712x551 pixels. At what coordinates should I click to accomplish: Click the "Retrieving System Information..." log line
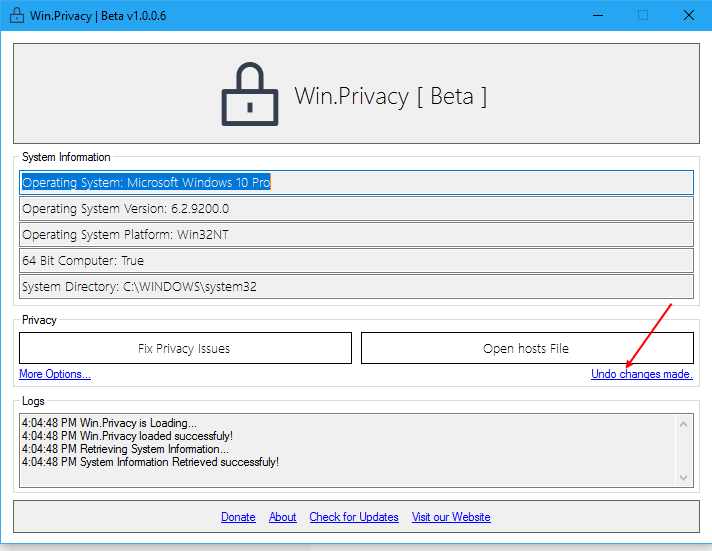125,449
